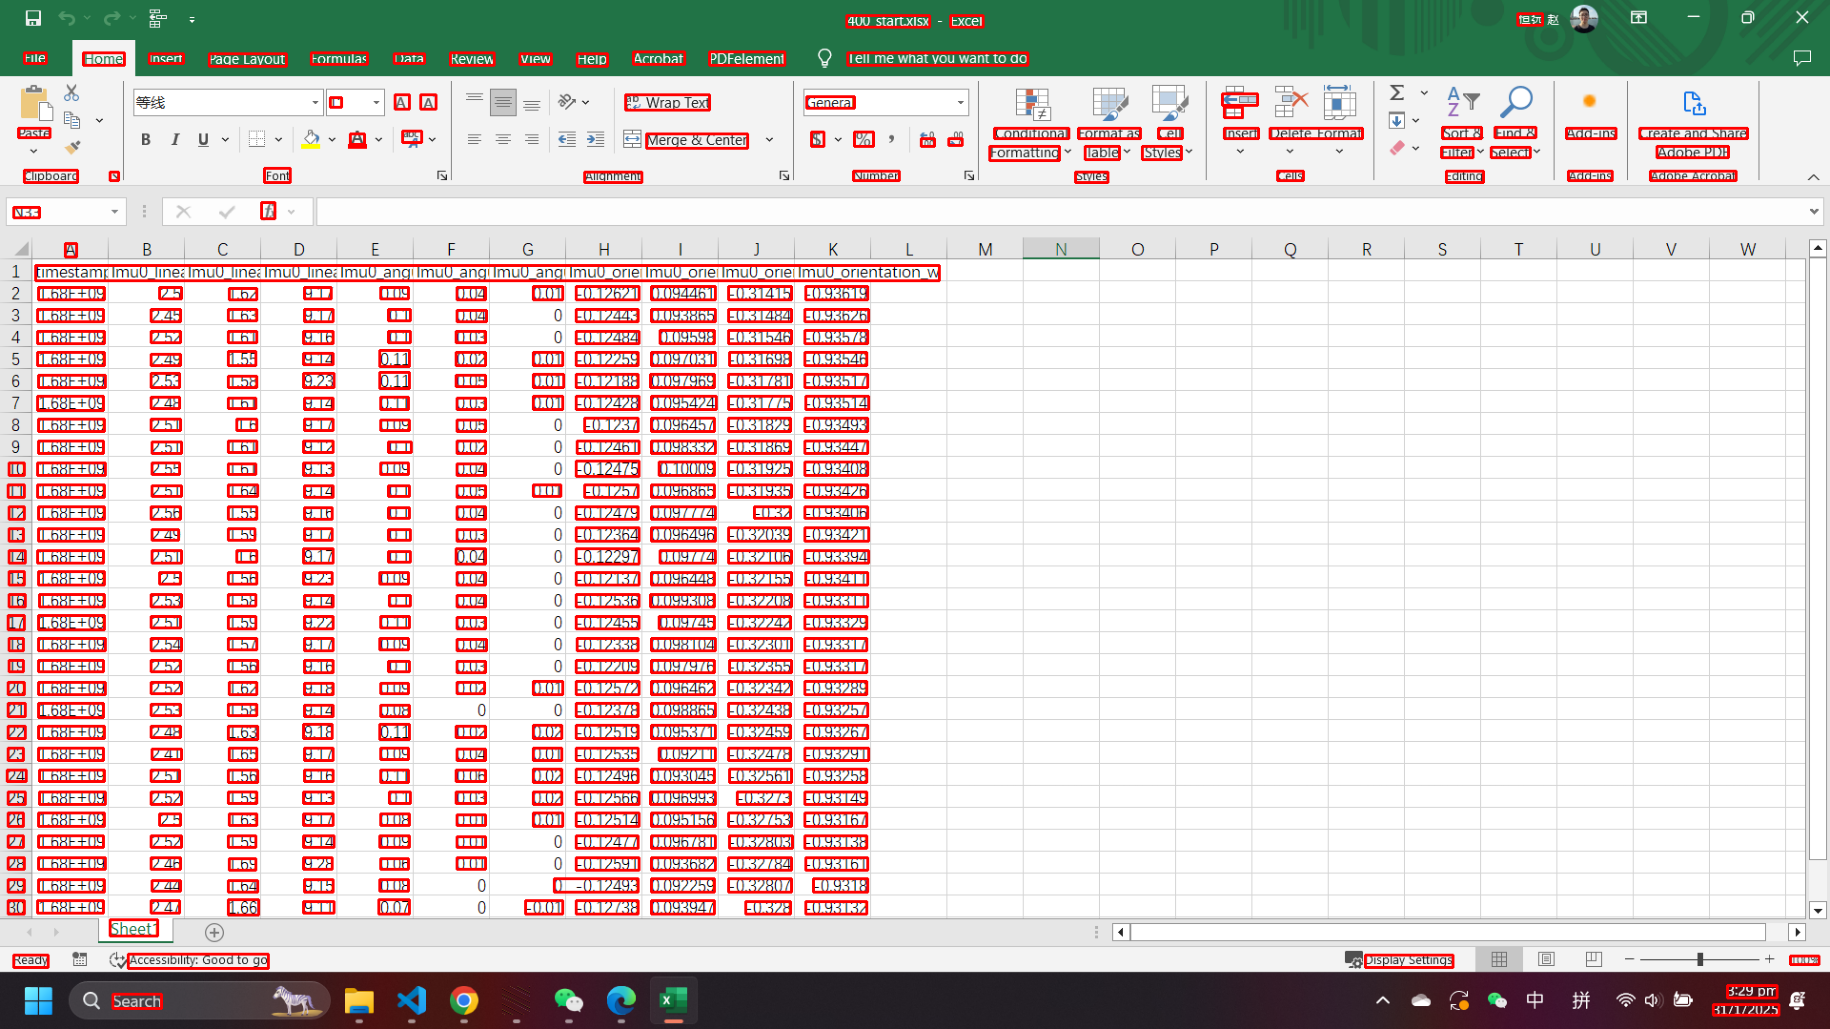The image size is (1830, 1029).
Task: Open the Page Layout tab
Action: (x=247, y=59)
